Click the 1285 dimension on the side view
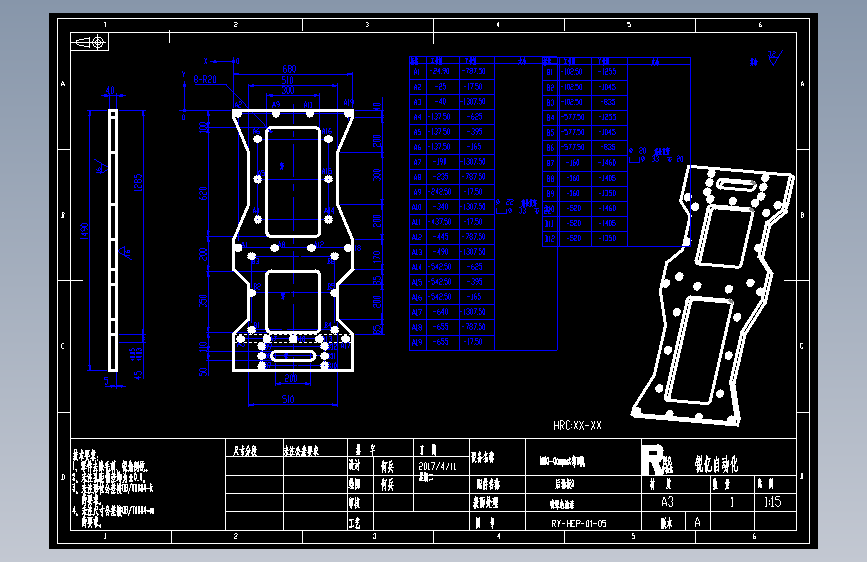The height and width of the screenshot is (562, 867). 138,183
